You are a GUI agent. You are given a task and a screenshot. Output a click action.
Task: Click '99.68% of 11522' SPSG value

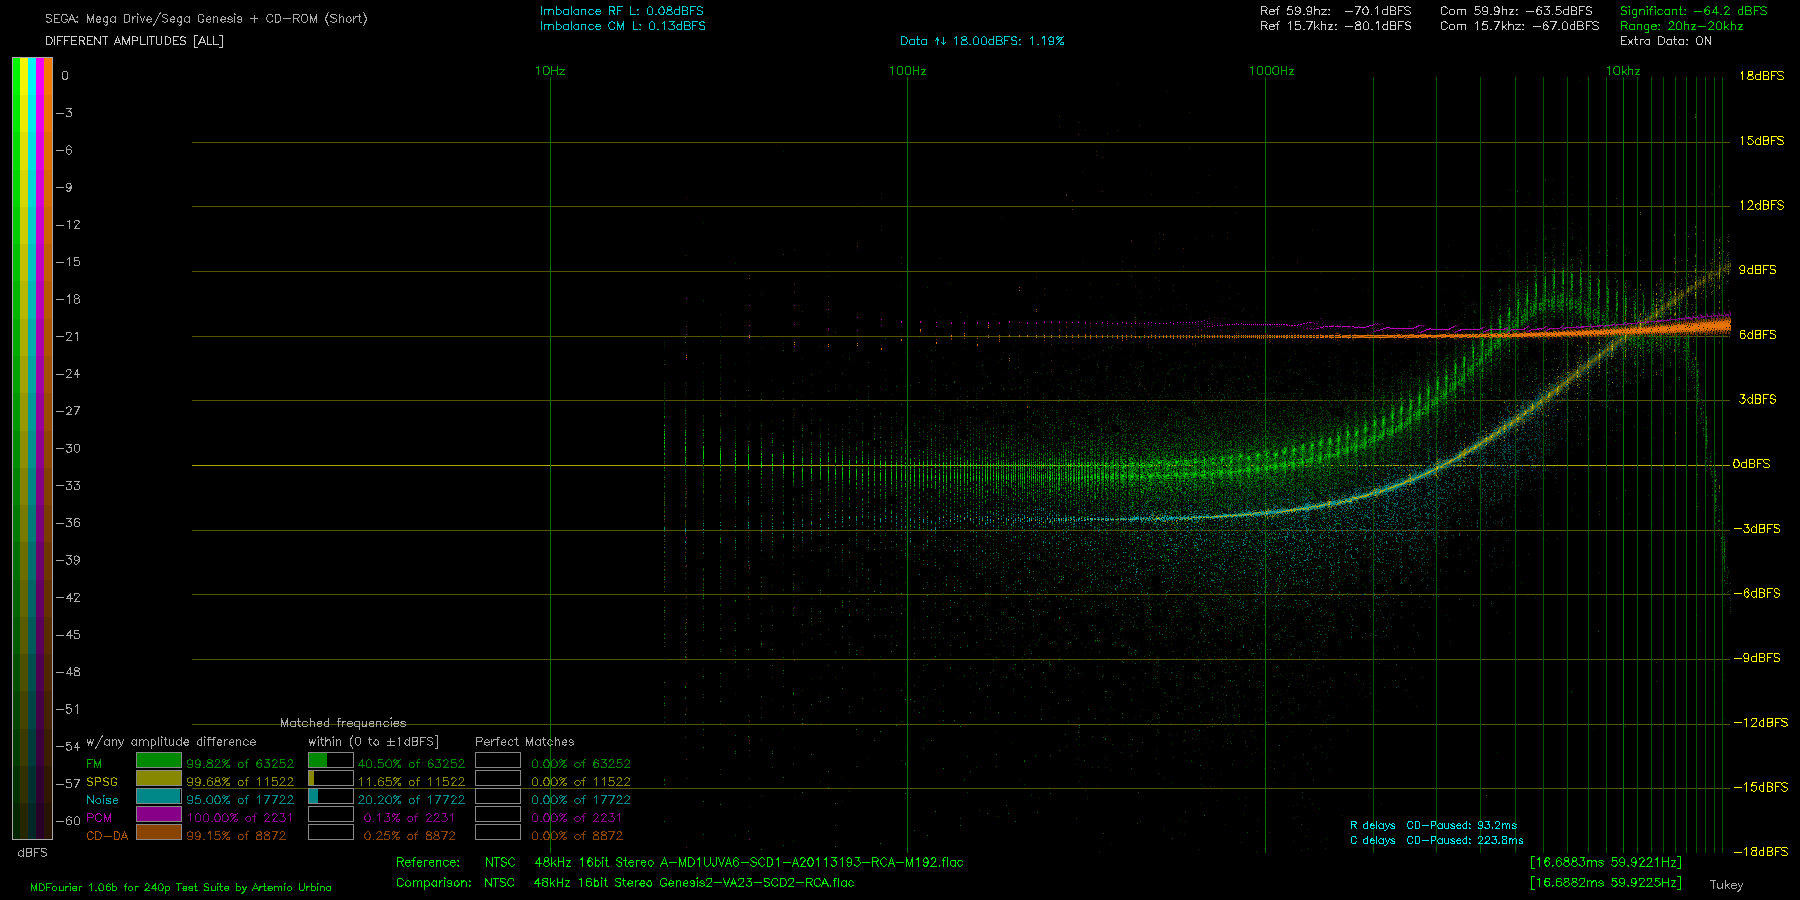coord(240,782)
